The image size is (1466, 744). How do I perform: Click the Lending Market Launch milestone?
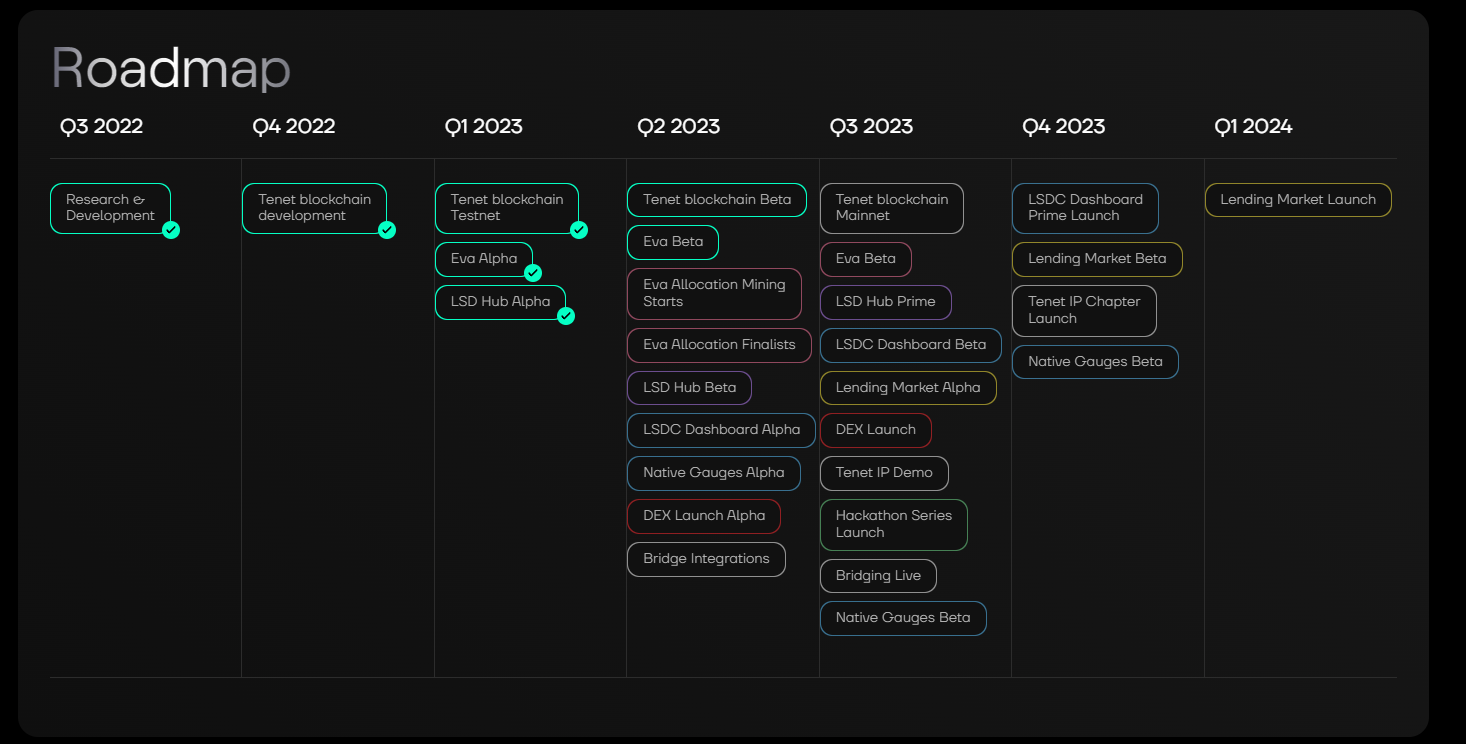1297,200
